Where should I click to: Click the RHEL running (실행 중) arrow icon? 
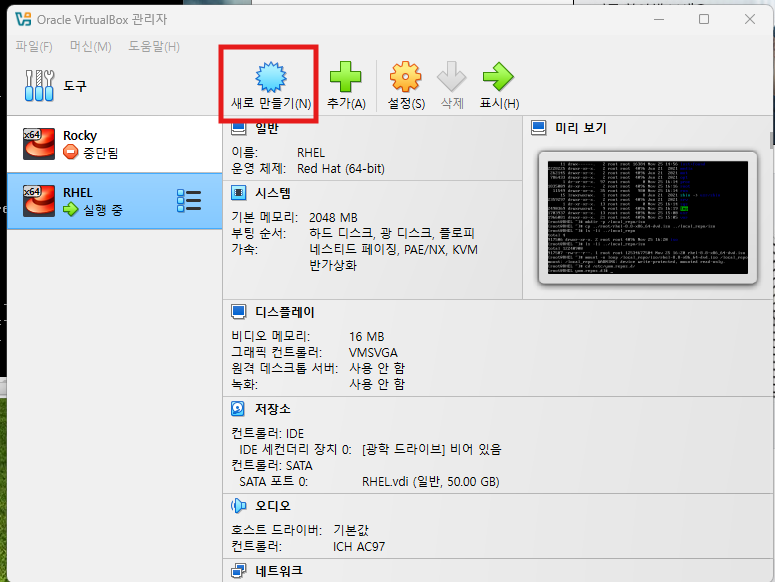pos(71,209)
